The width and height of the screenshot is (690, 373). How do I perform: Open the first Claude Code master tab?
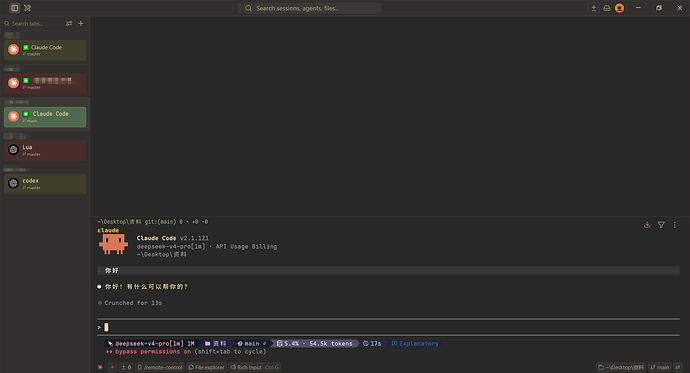click(45, 50)
